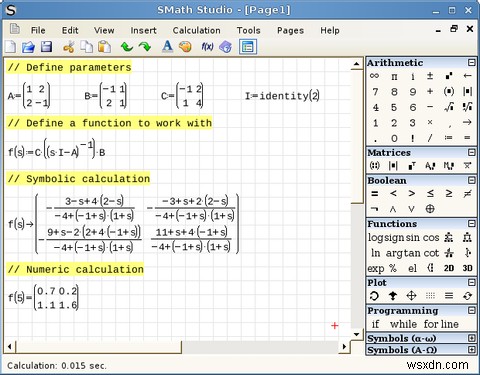Save the worksheet with the floppy disk icon
Viewport: 480px width, 375px height.
[46, 47]
